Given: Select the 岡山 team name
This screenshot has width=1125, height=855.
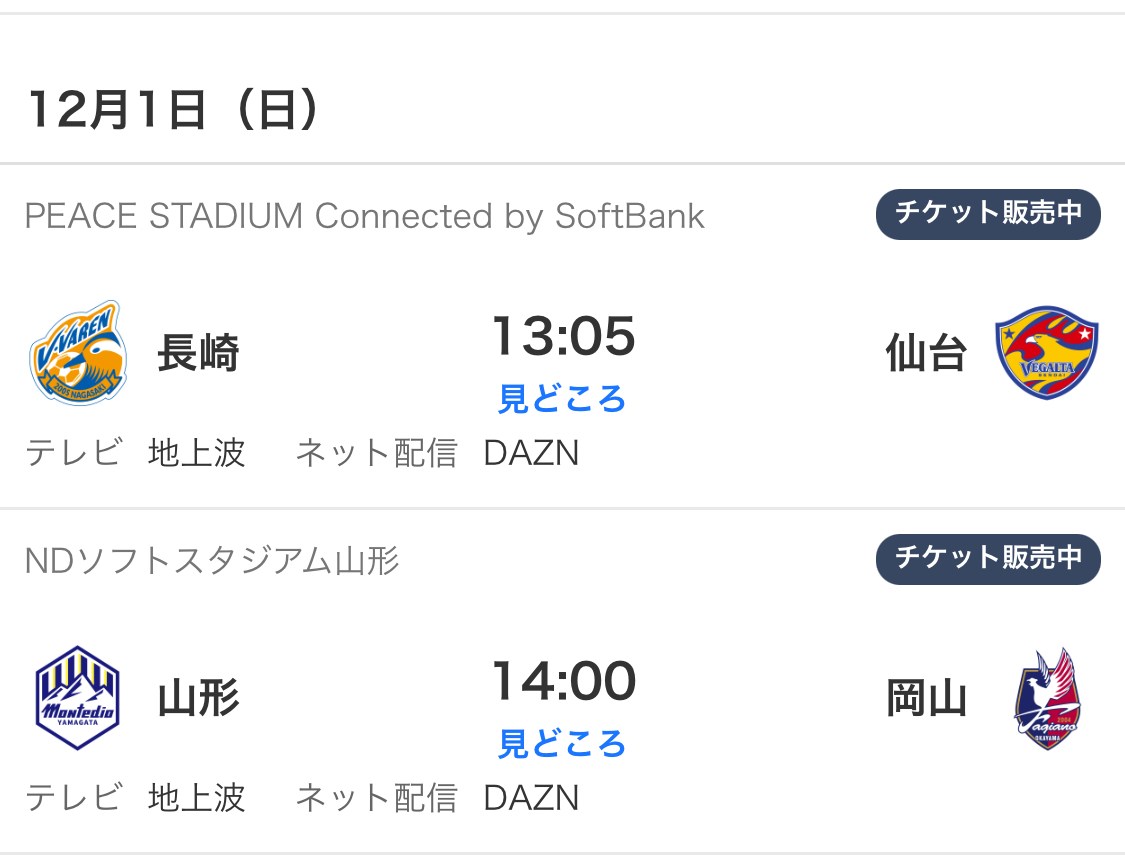Looking at the screenshot, I should click(x=926, y=699).
